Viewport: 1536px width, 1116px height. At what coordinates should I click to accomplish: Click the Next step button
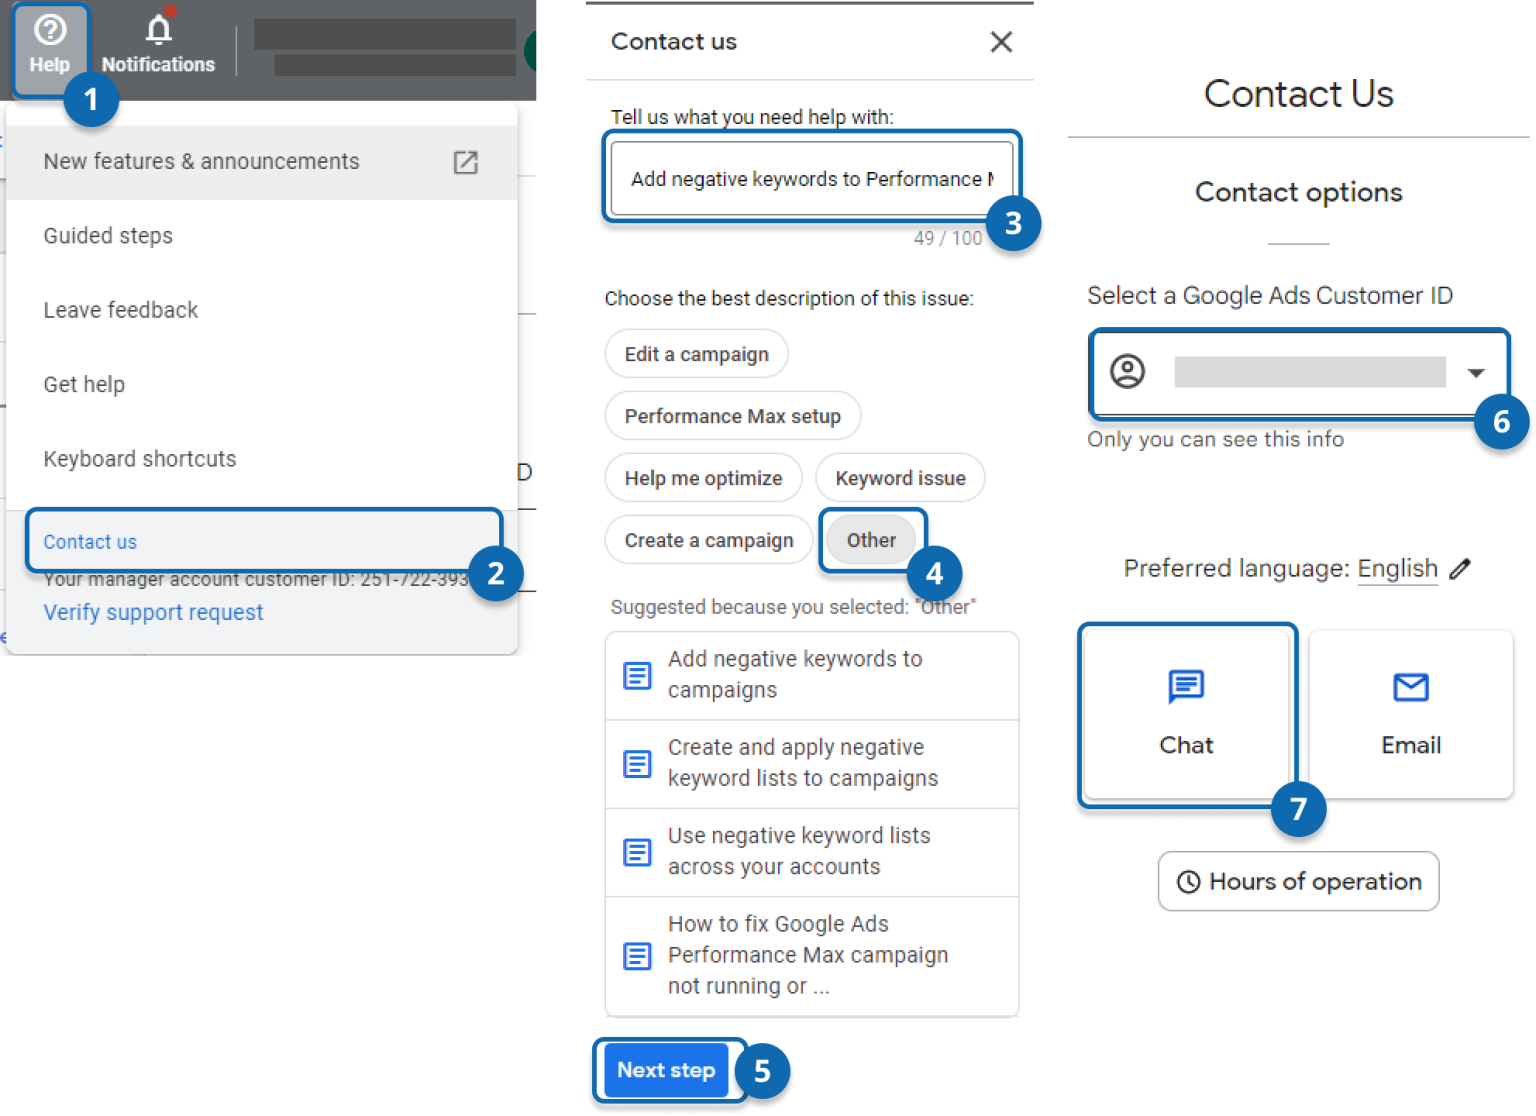point(667,1070)
